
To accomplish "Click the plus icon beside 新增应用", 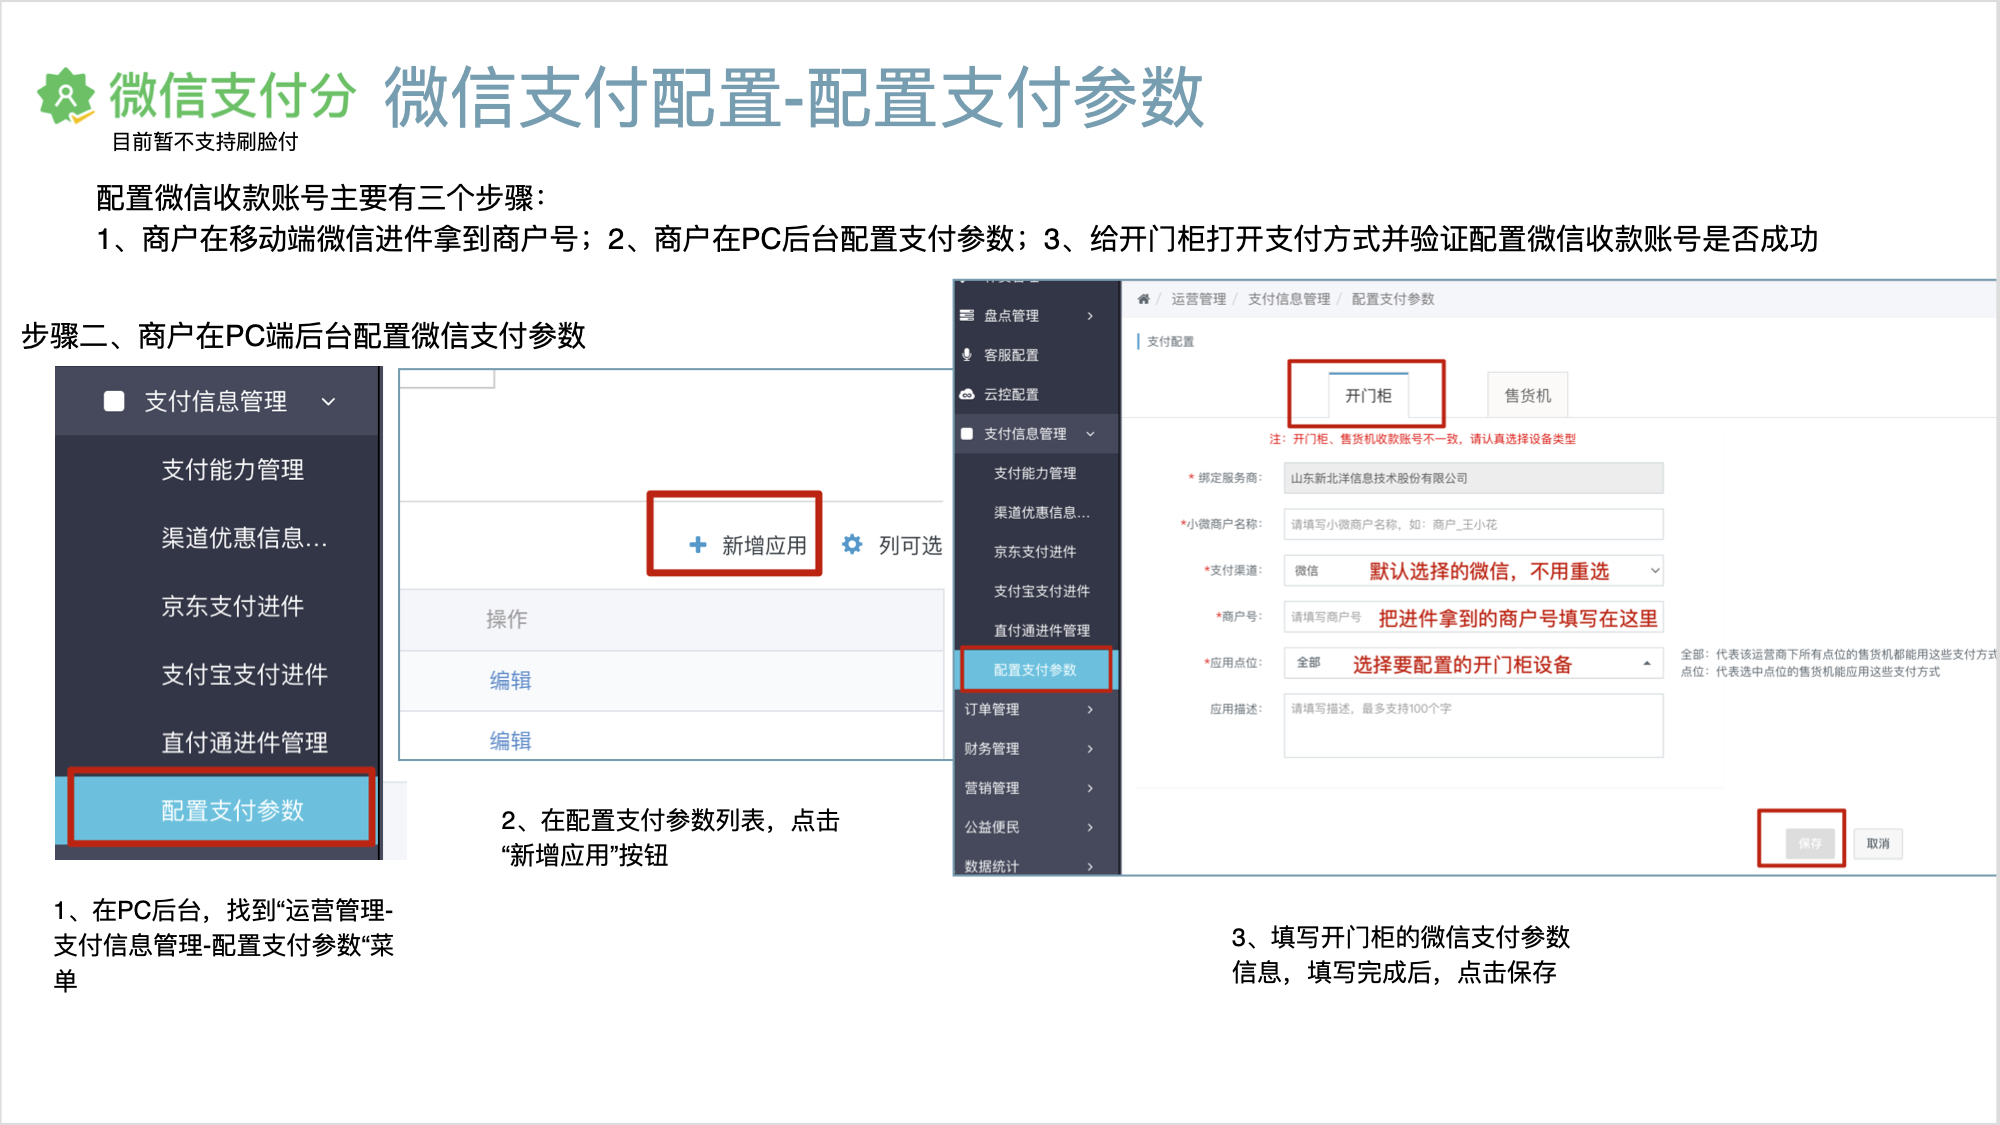I will click(x=698, y=545).
